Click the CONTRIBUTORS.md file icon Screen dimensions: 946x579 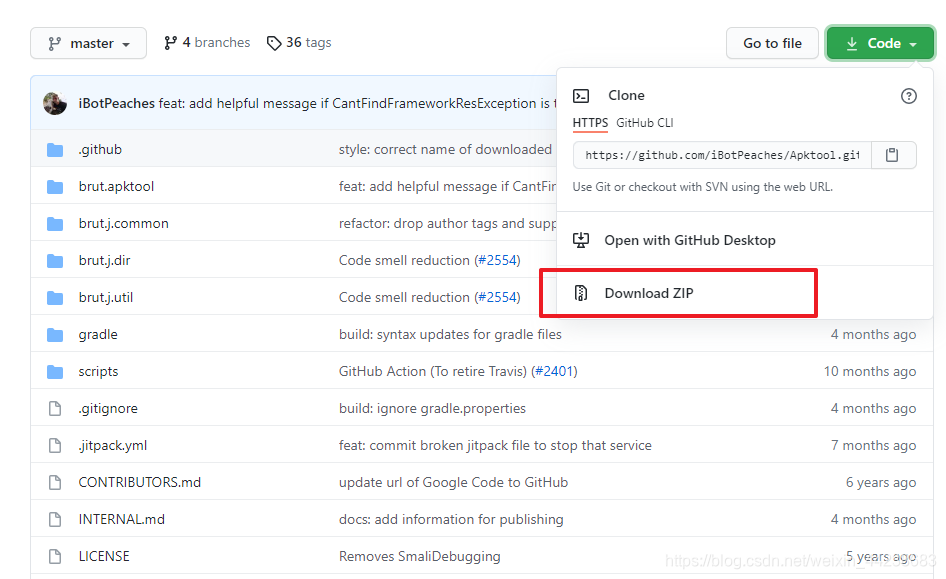point(55,482)
